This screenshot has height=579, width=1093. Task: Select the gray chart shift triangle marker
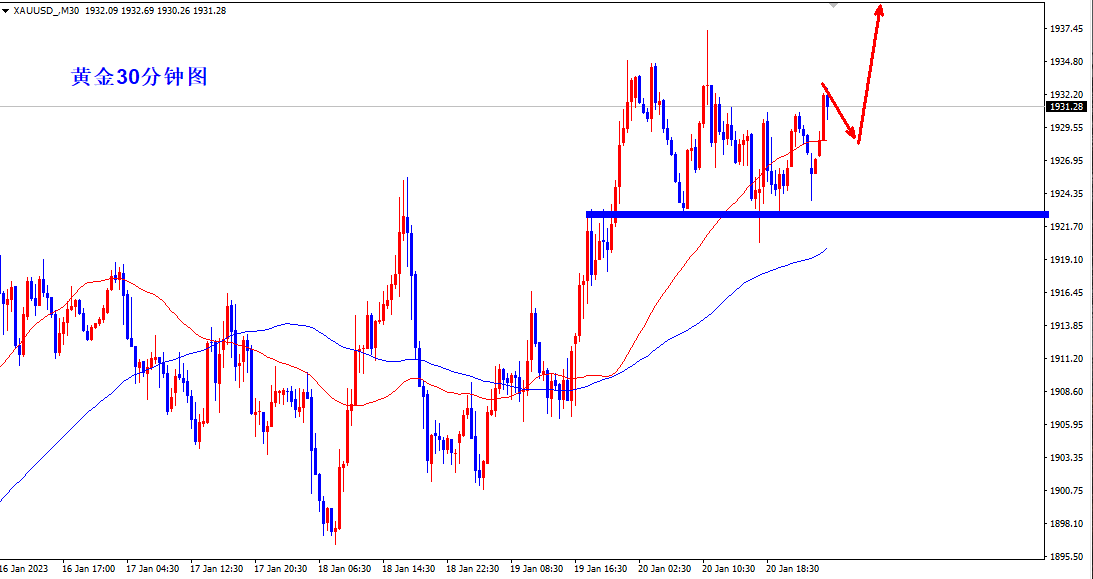[833, 4]
